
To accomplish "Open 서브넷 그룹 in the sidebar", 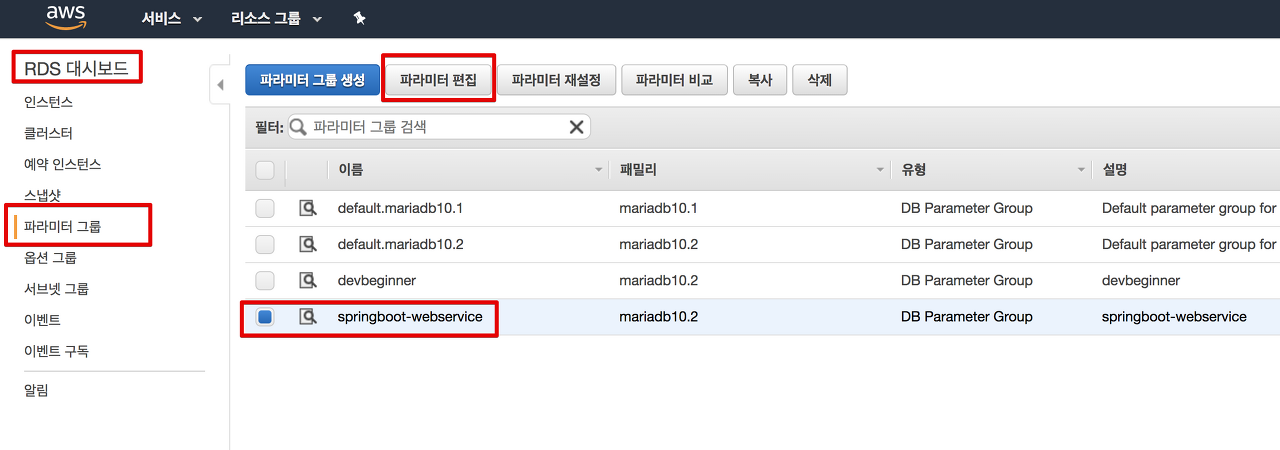I will pos(56,288).
